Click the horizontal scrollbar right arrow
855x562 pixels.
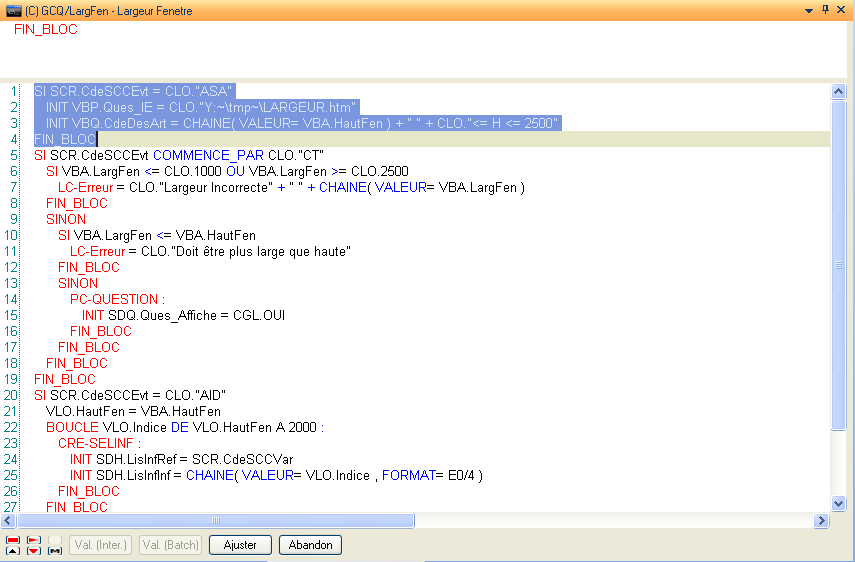coord(822,521)
